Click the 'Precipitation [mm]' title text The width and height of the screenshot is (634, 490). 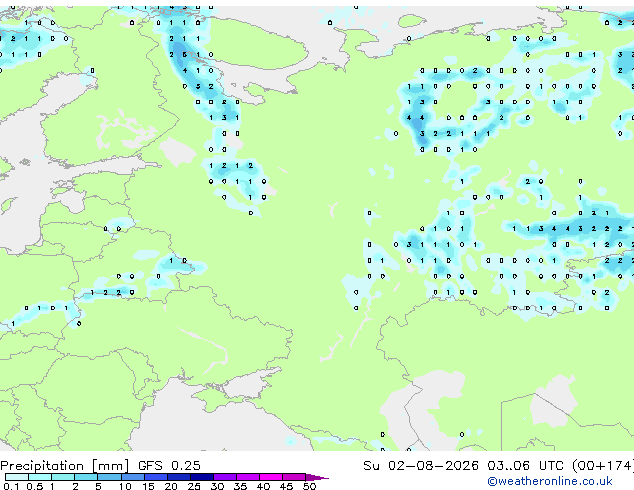65,466
